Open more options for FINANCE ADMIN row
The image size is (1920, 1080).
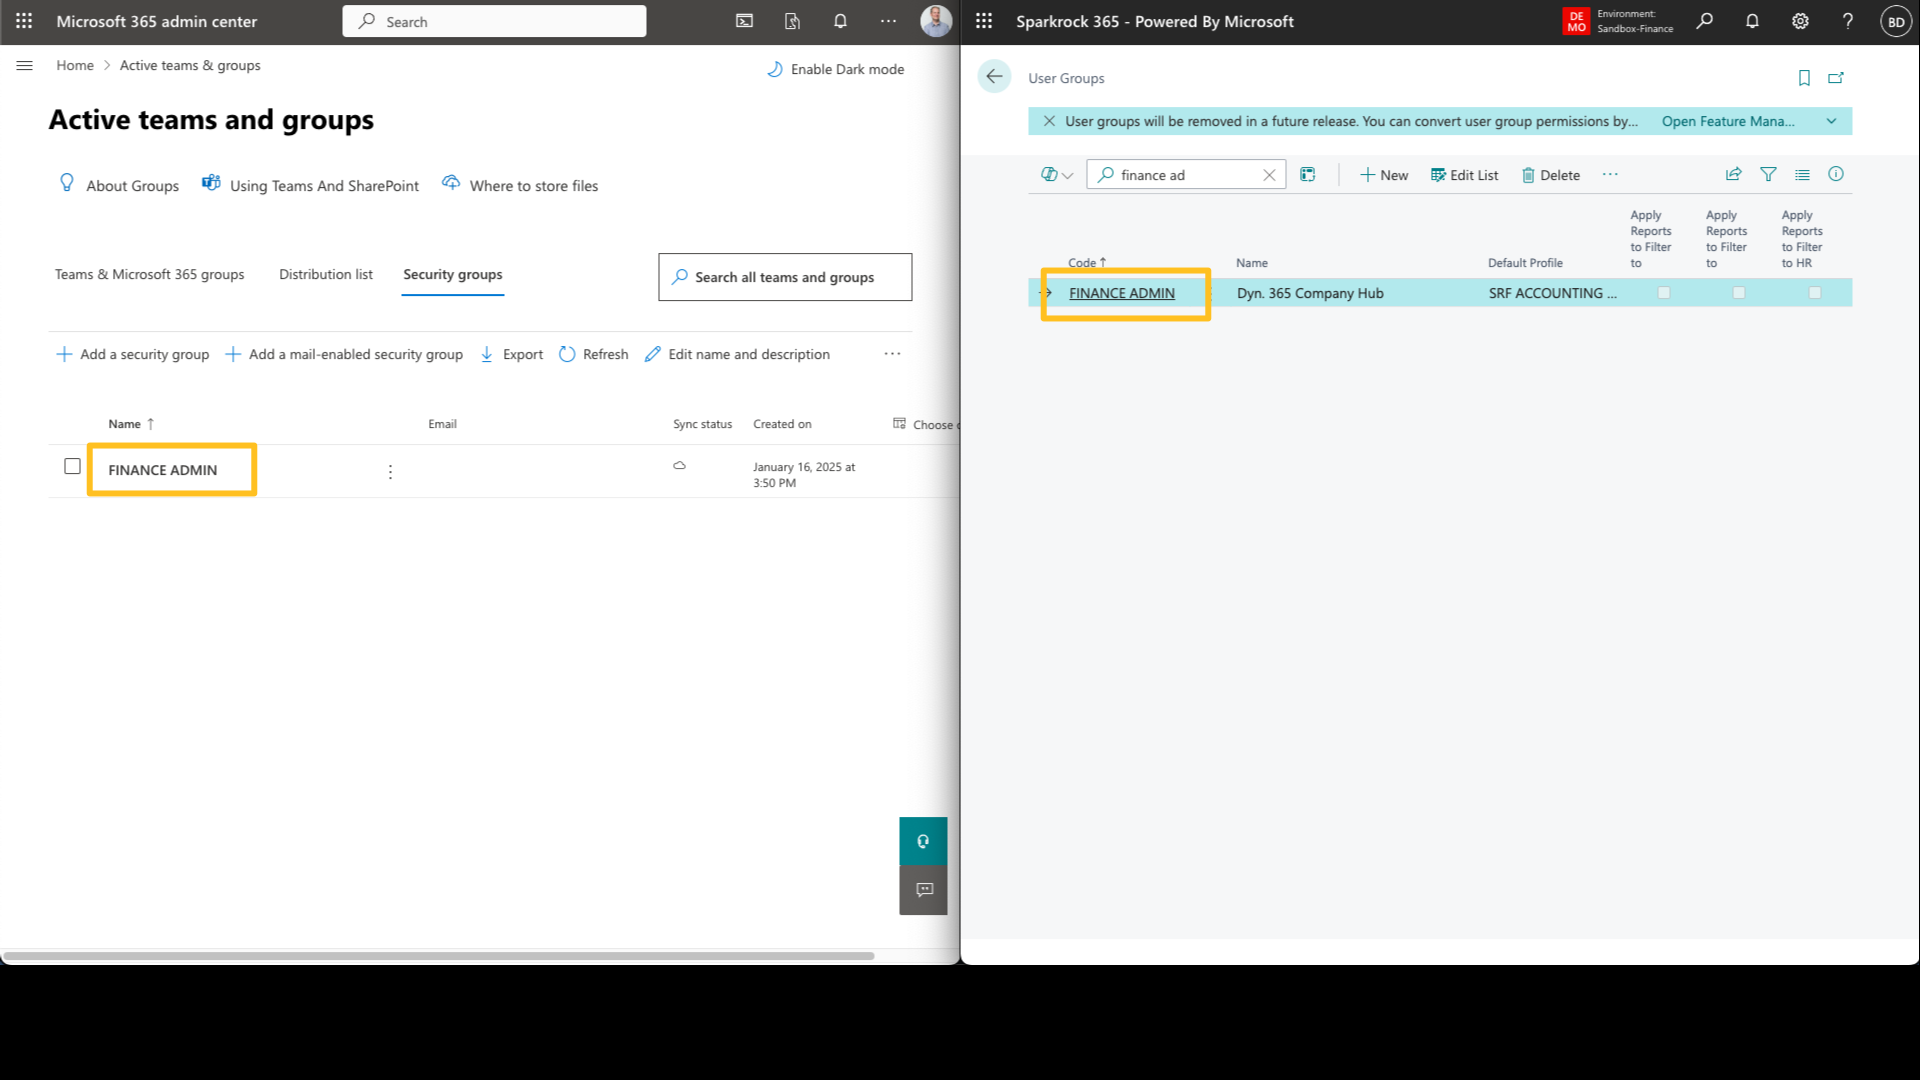390,471
